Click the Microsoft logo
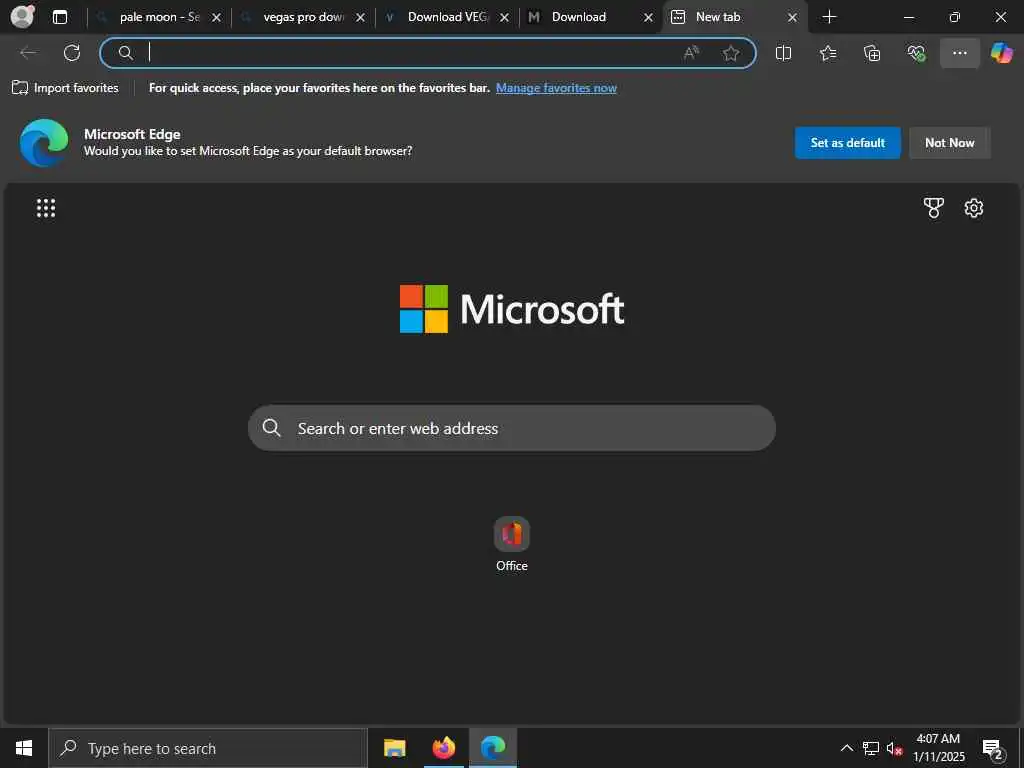Viewport: 1024px width, 768px height. 511,309
